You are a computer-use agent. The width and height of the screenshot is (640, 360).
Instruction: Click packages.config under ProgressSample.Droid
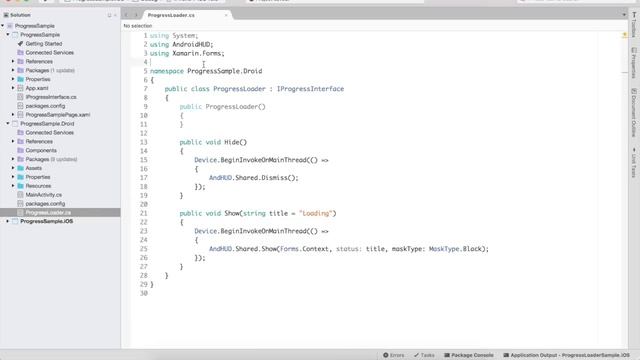[45, 204]
